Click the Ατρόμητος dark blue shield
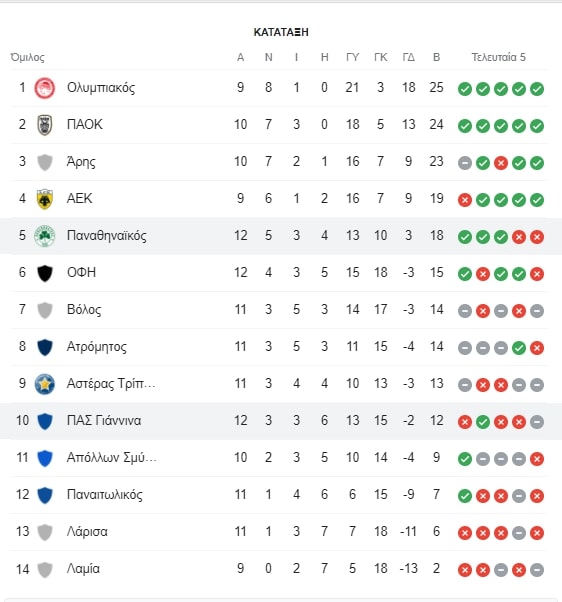562x602 pixels. pyautogui.click(x=45, y=347)
